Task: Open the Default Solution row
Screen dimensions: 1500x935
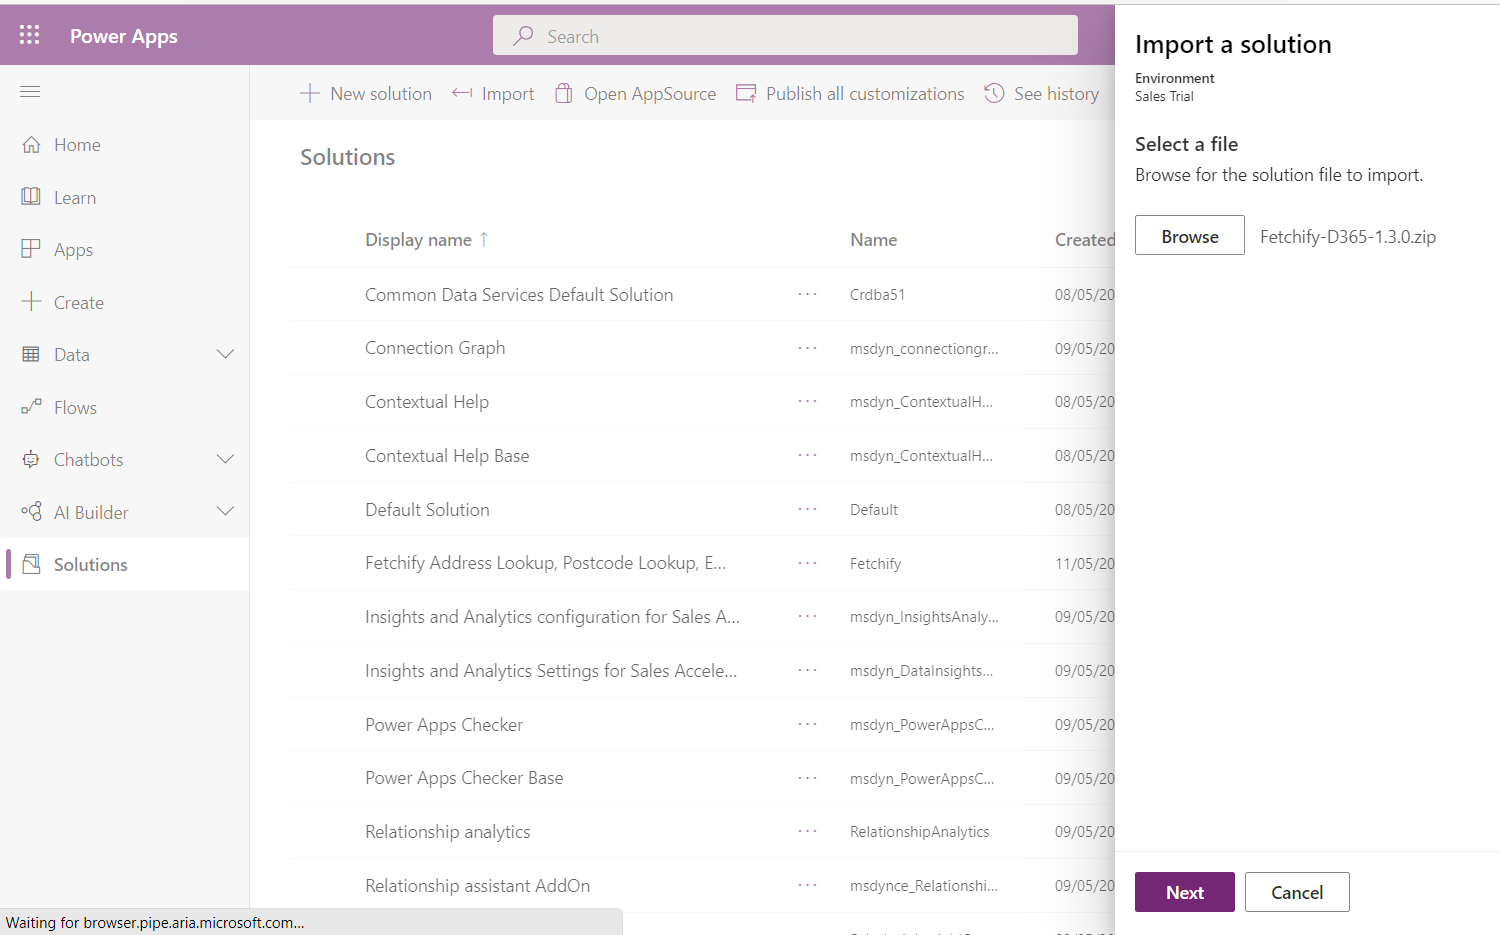Action: pos(427,509)
